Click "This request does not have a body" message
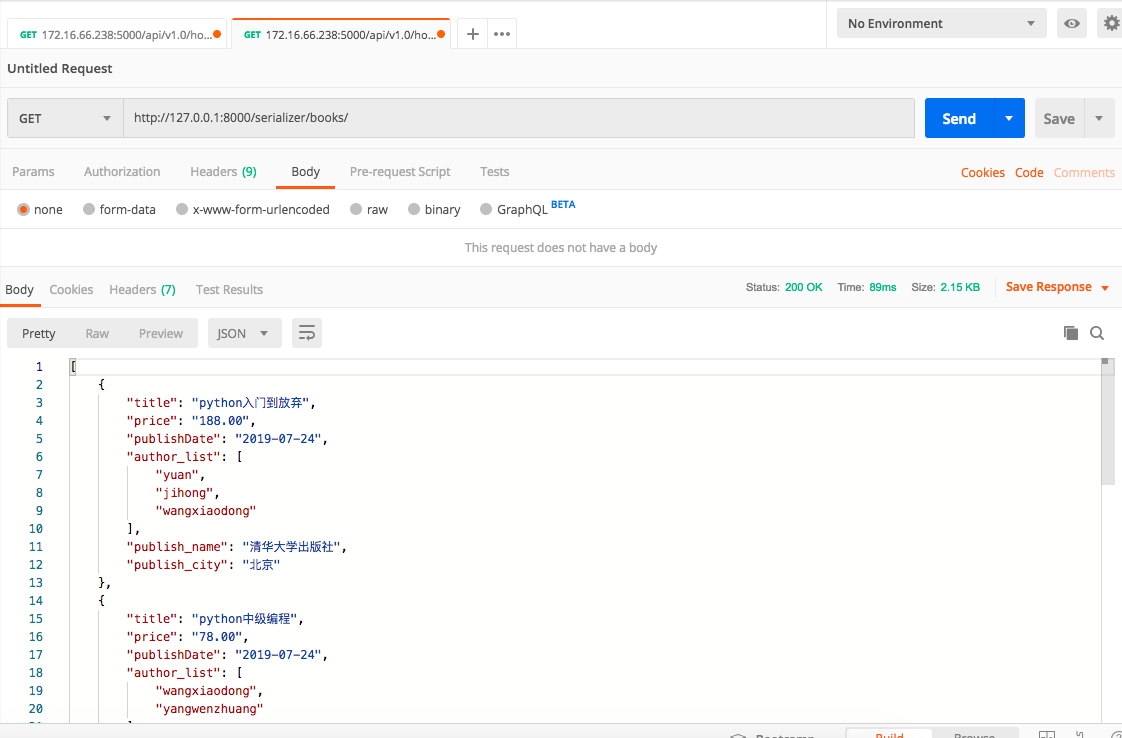Viewport: 1122px width, 738px height. pyautogui.click(x=560, y=248)
